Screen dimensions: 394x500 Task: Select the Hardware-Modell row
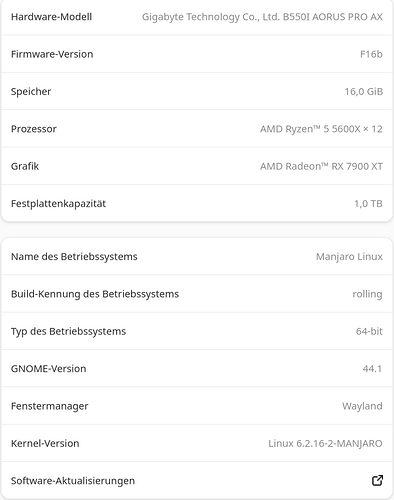click(197, 17)
